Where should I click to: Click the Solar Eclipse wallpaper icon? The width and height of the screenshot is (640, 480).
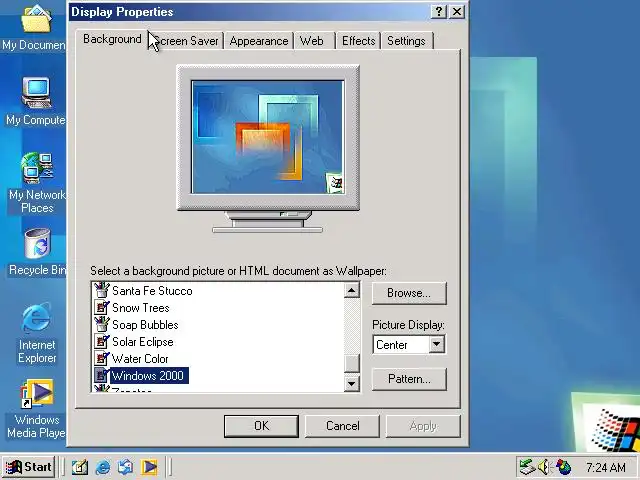click(x=102, y=342)
